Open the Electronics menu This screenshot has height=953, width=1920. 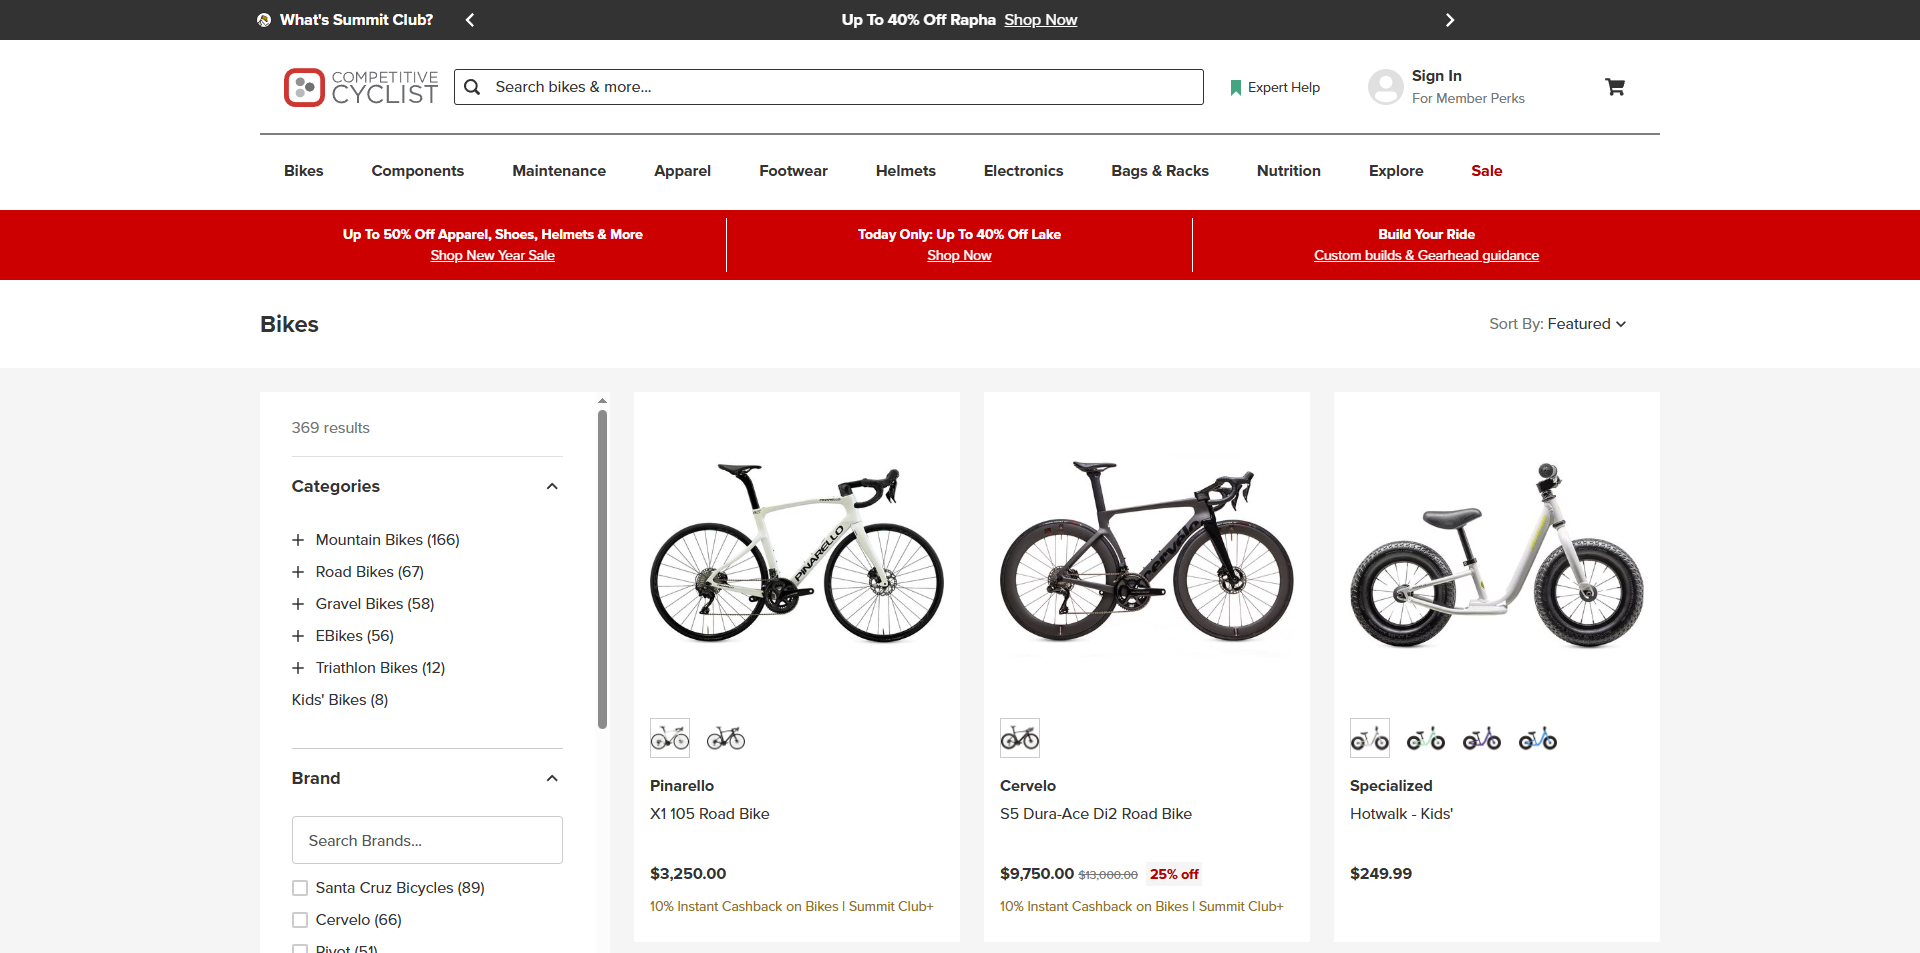point(1023,171)
